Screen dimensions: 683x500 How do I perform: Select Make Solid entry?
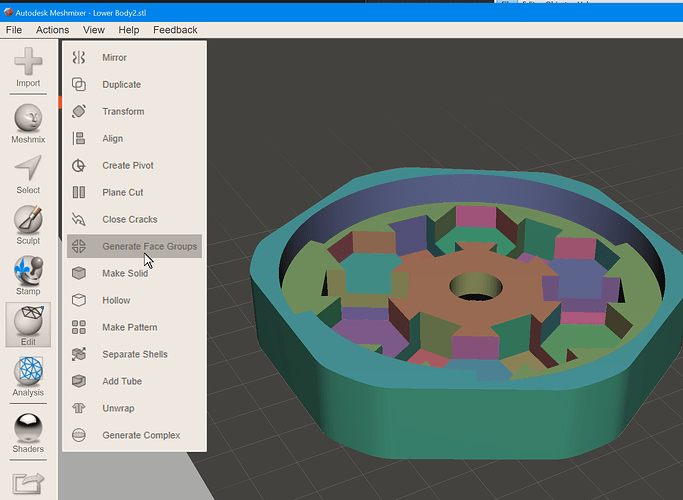[x=134, y=273]
